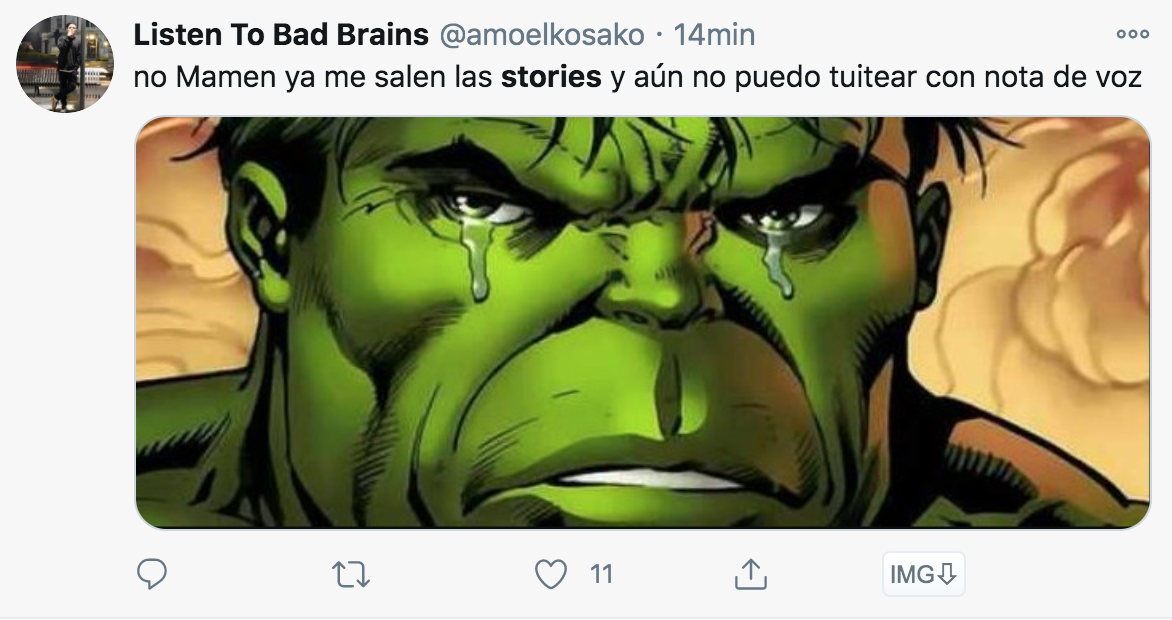Expand the crying Hulk image
This screenshot has height=620, width=1172.
click(x=643, y=322)
